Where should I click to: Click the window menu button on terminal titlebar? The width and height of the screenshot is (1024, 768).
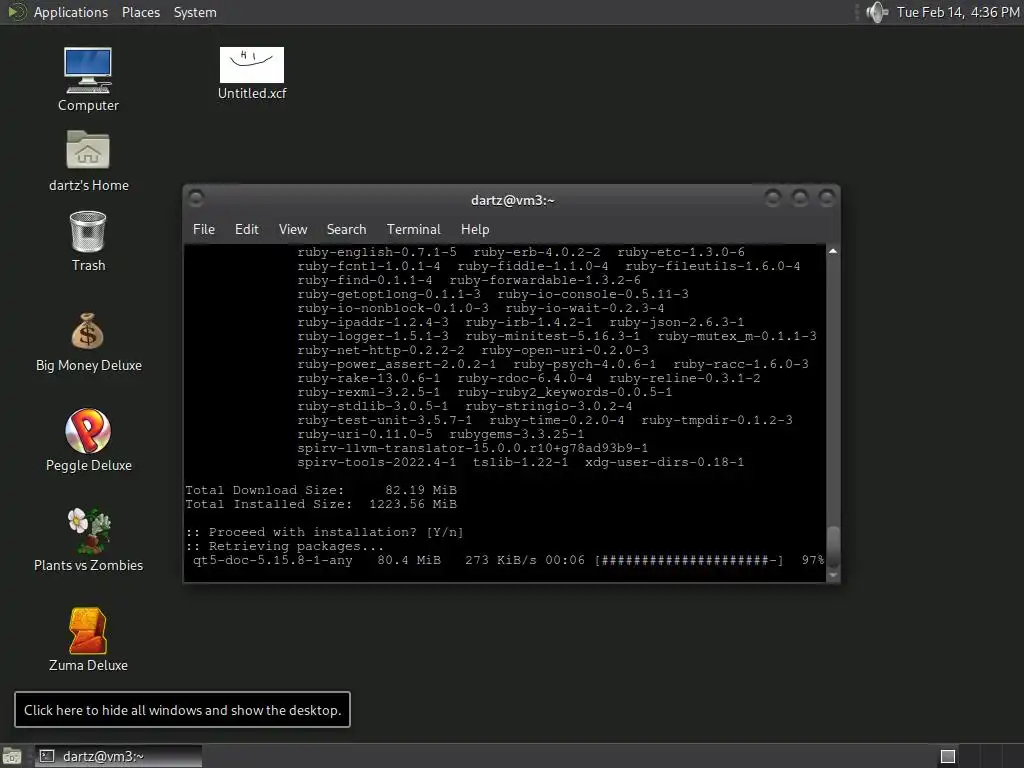point(196,198)
